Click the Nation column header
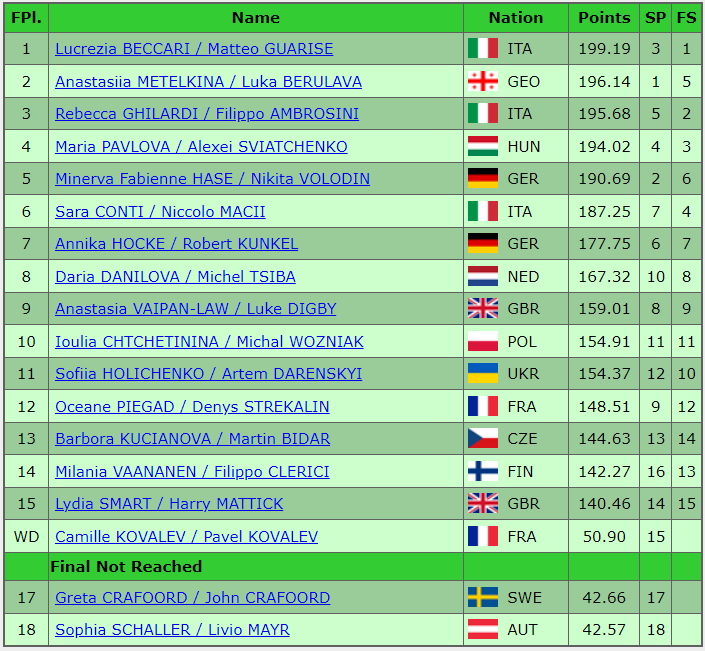This screenshot has width=705, height=651. (x=516, y=17)
